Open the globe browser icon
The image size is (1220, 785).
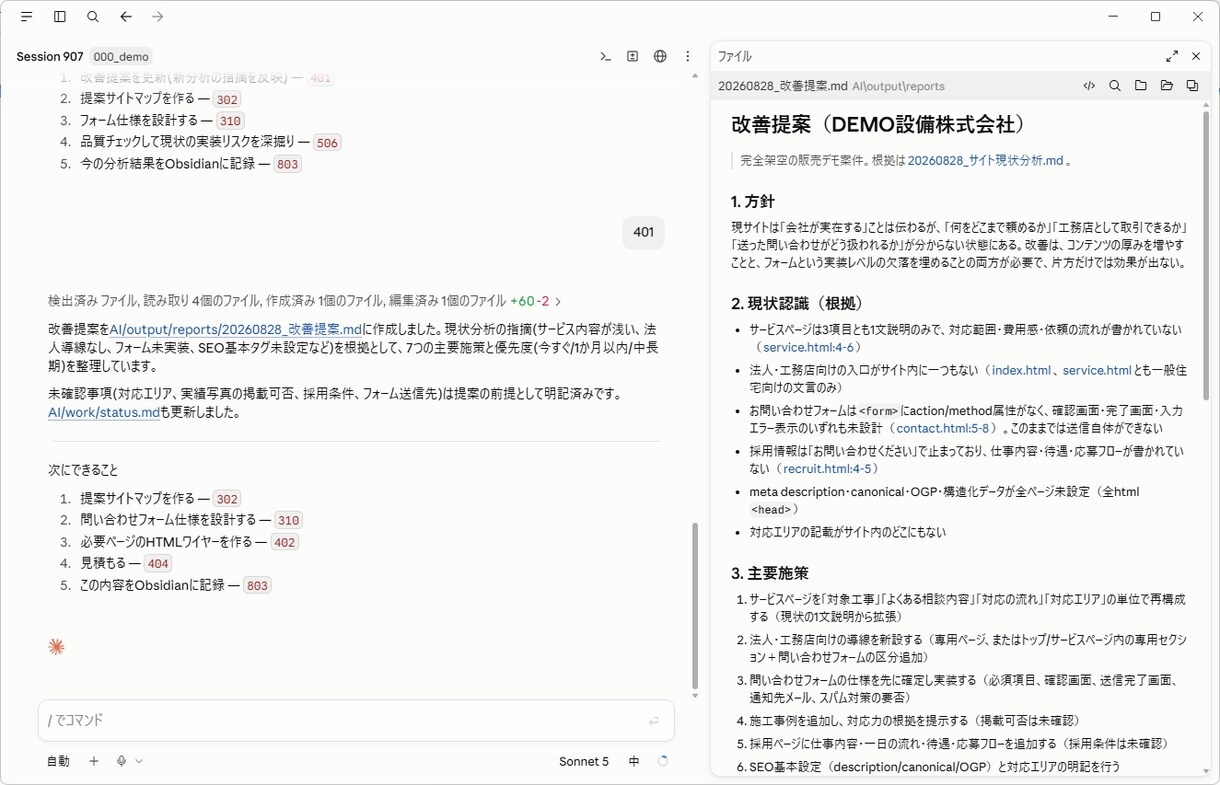660,57
